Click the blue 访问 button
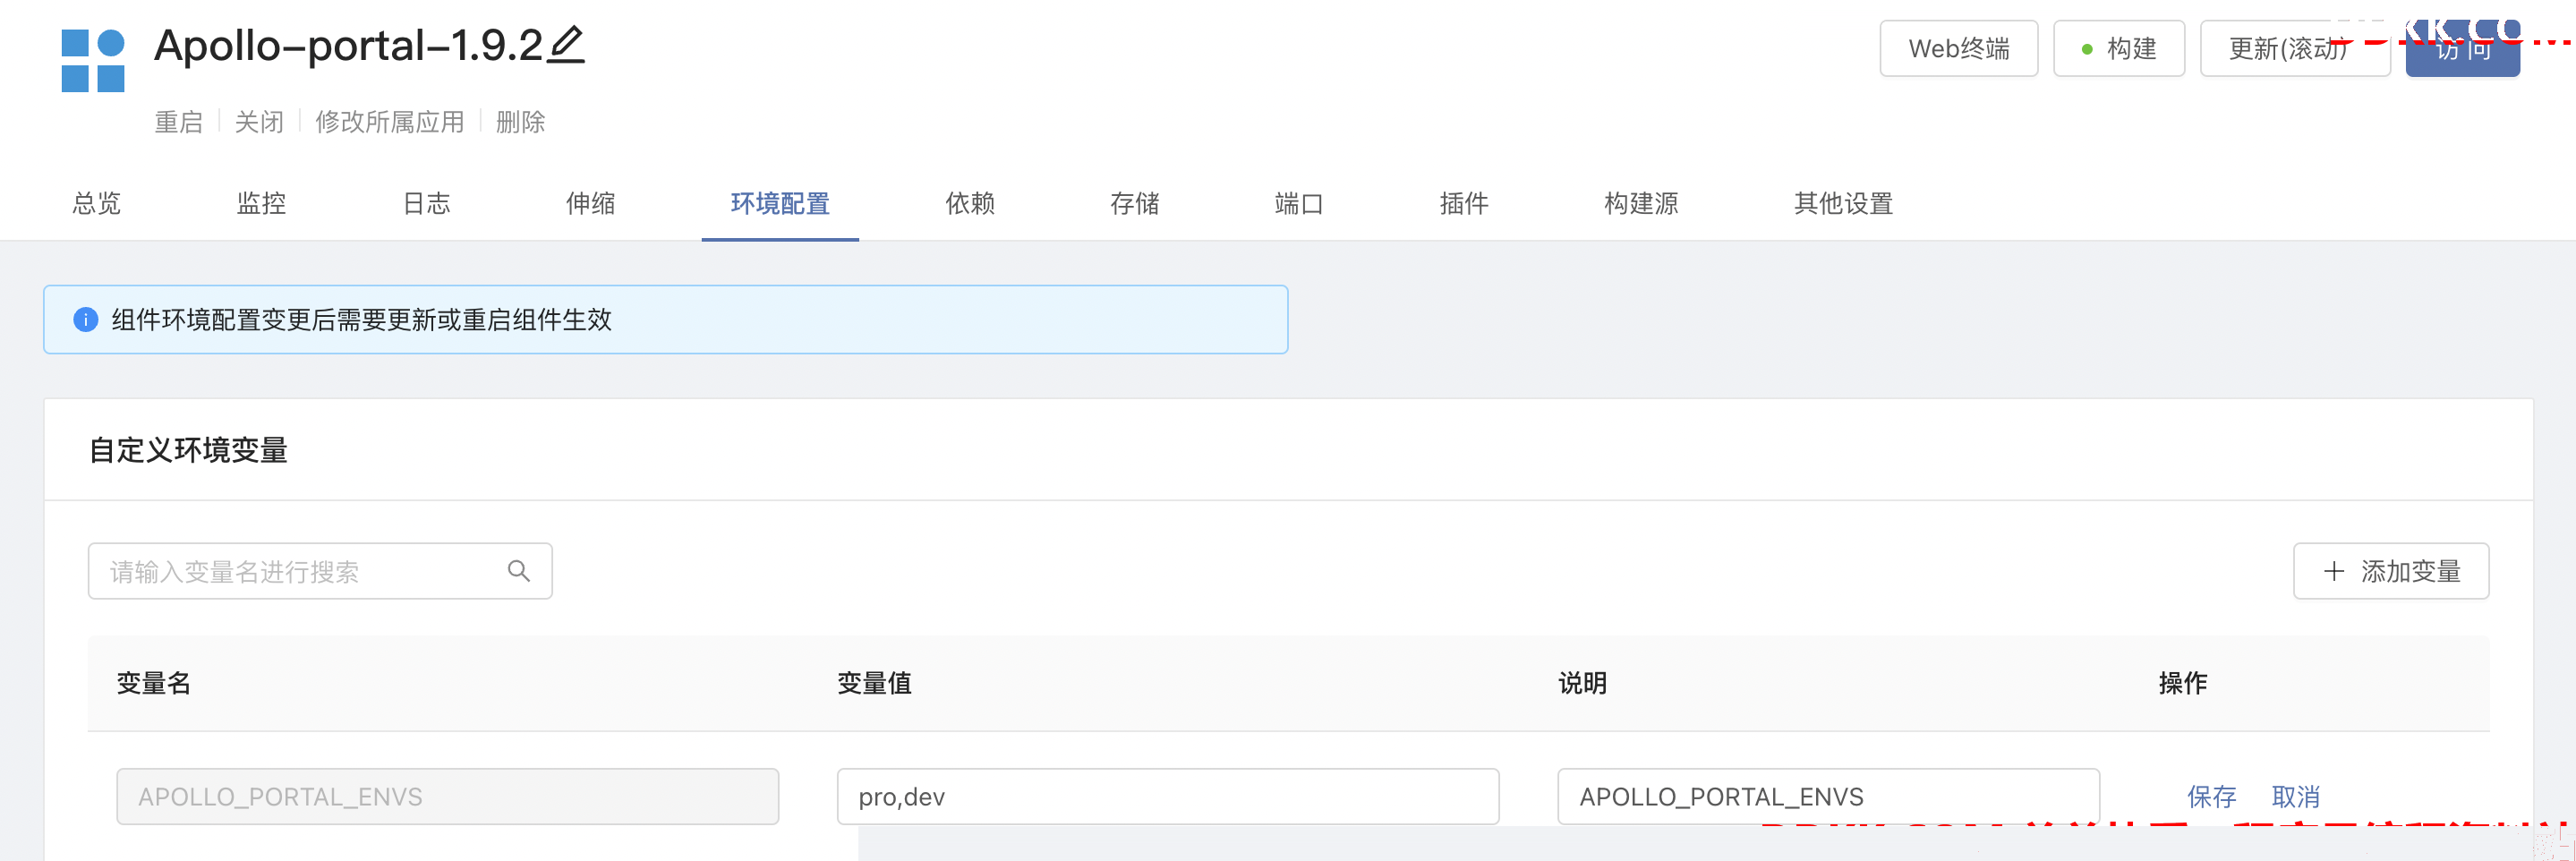Image resolution: width=2576 pixels, height=861 pixels. coord(2462,48)
